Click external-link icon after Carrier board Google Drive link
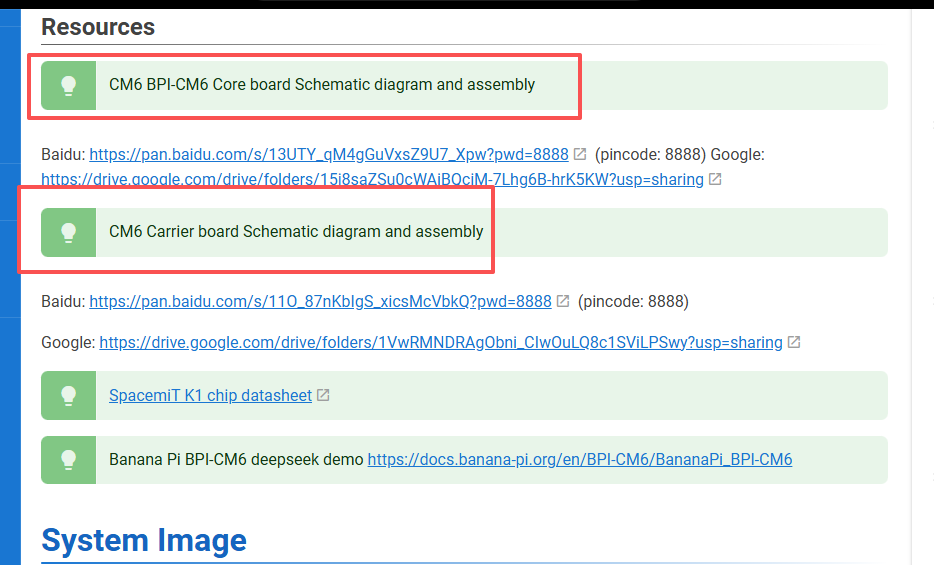Viewport: 934px width, 565px height. coord(794,342)
